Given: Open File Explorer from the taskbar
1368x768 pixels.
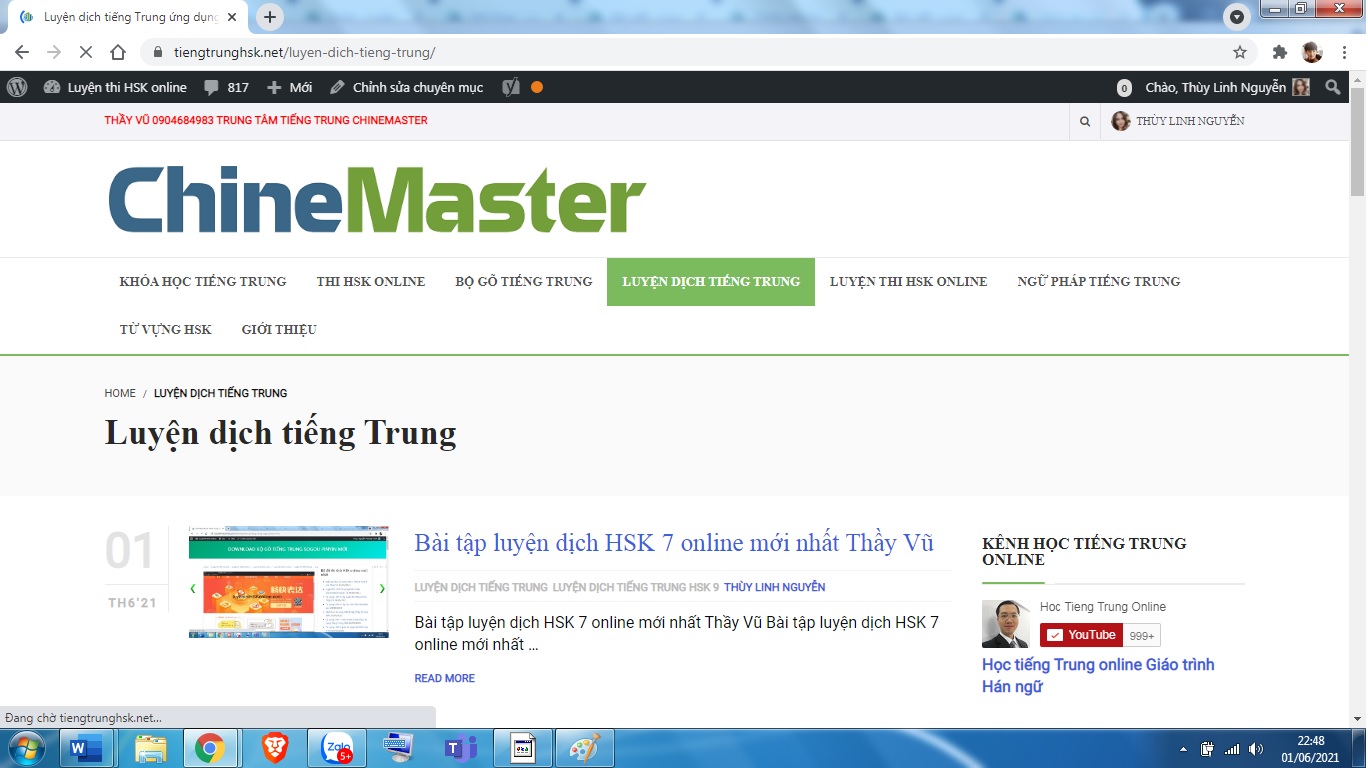Looking at the screenshot, I should [x=151, y=748].
